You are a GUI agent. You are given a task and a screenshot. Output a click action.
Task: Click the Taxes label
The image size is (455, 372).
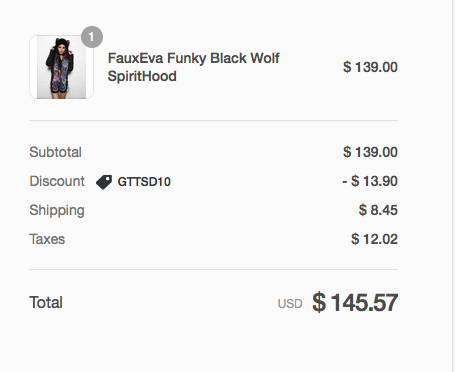[47, 239]
